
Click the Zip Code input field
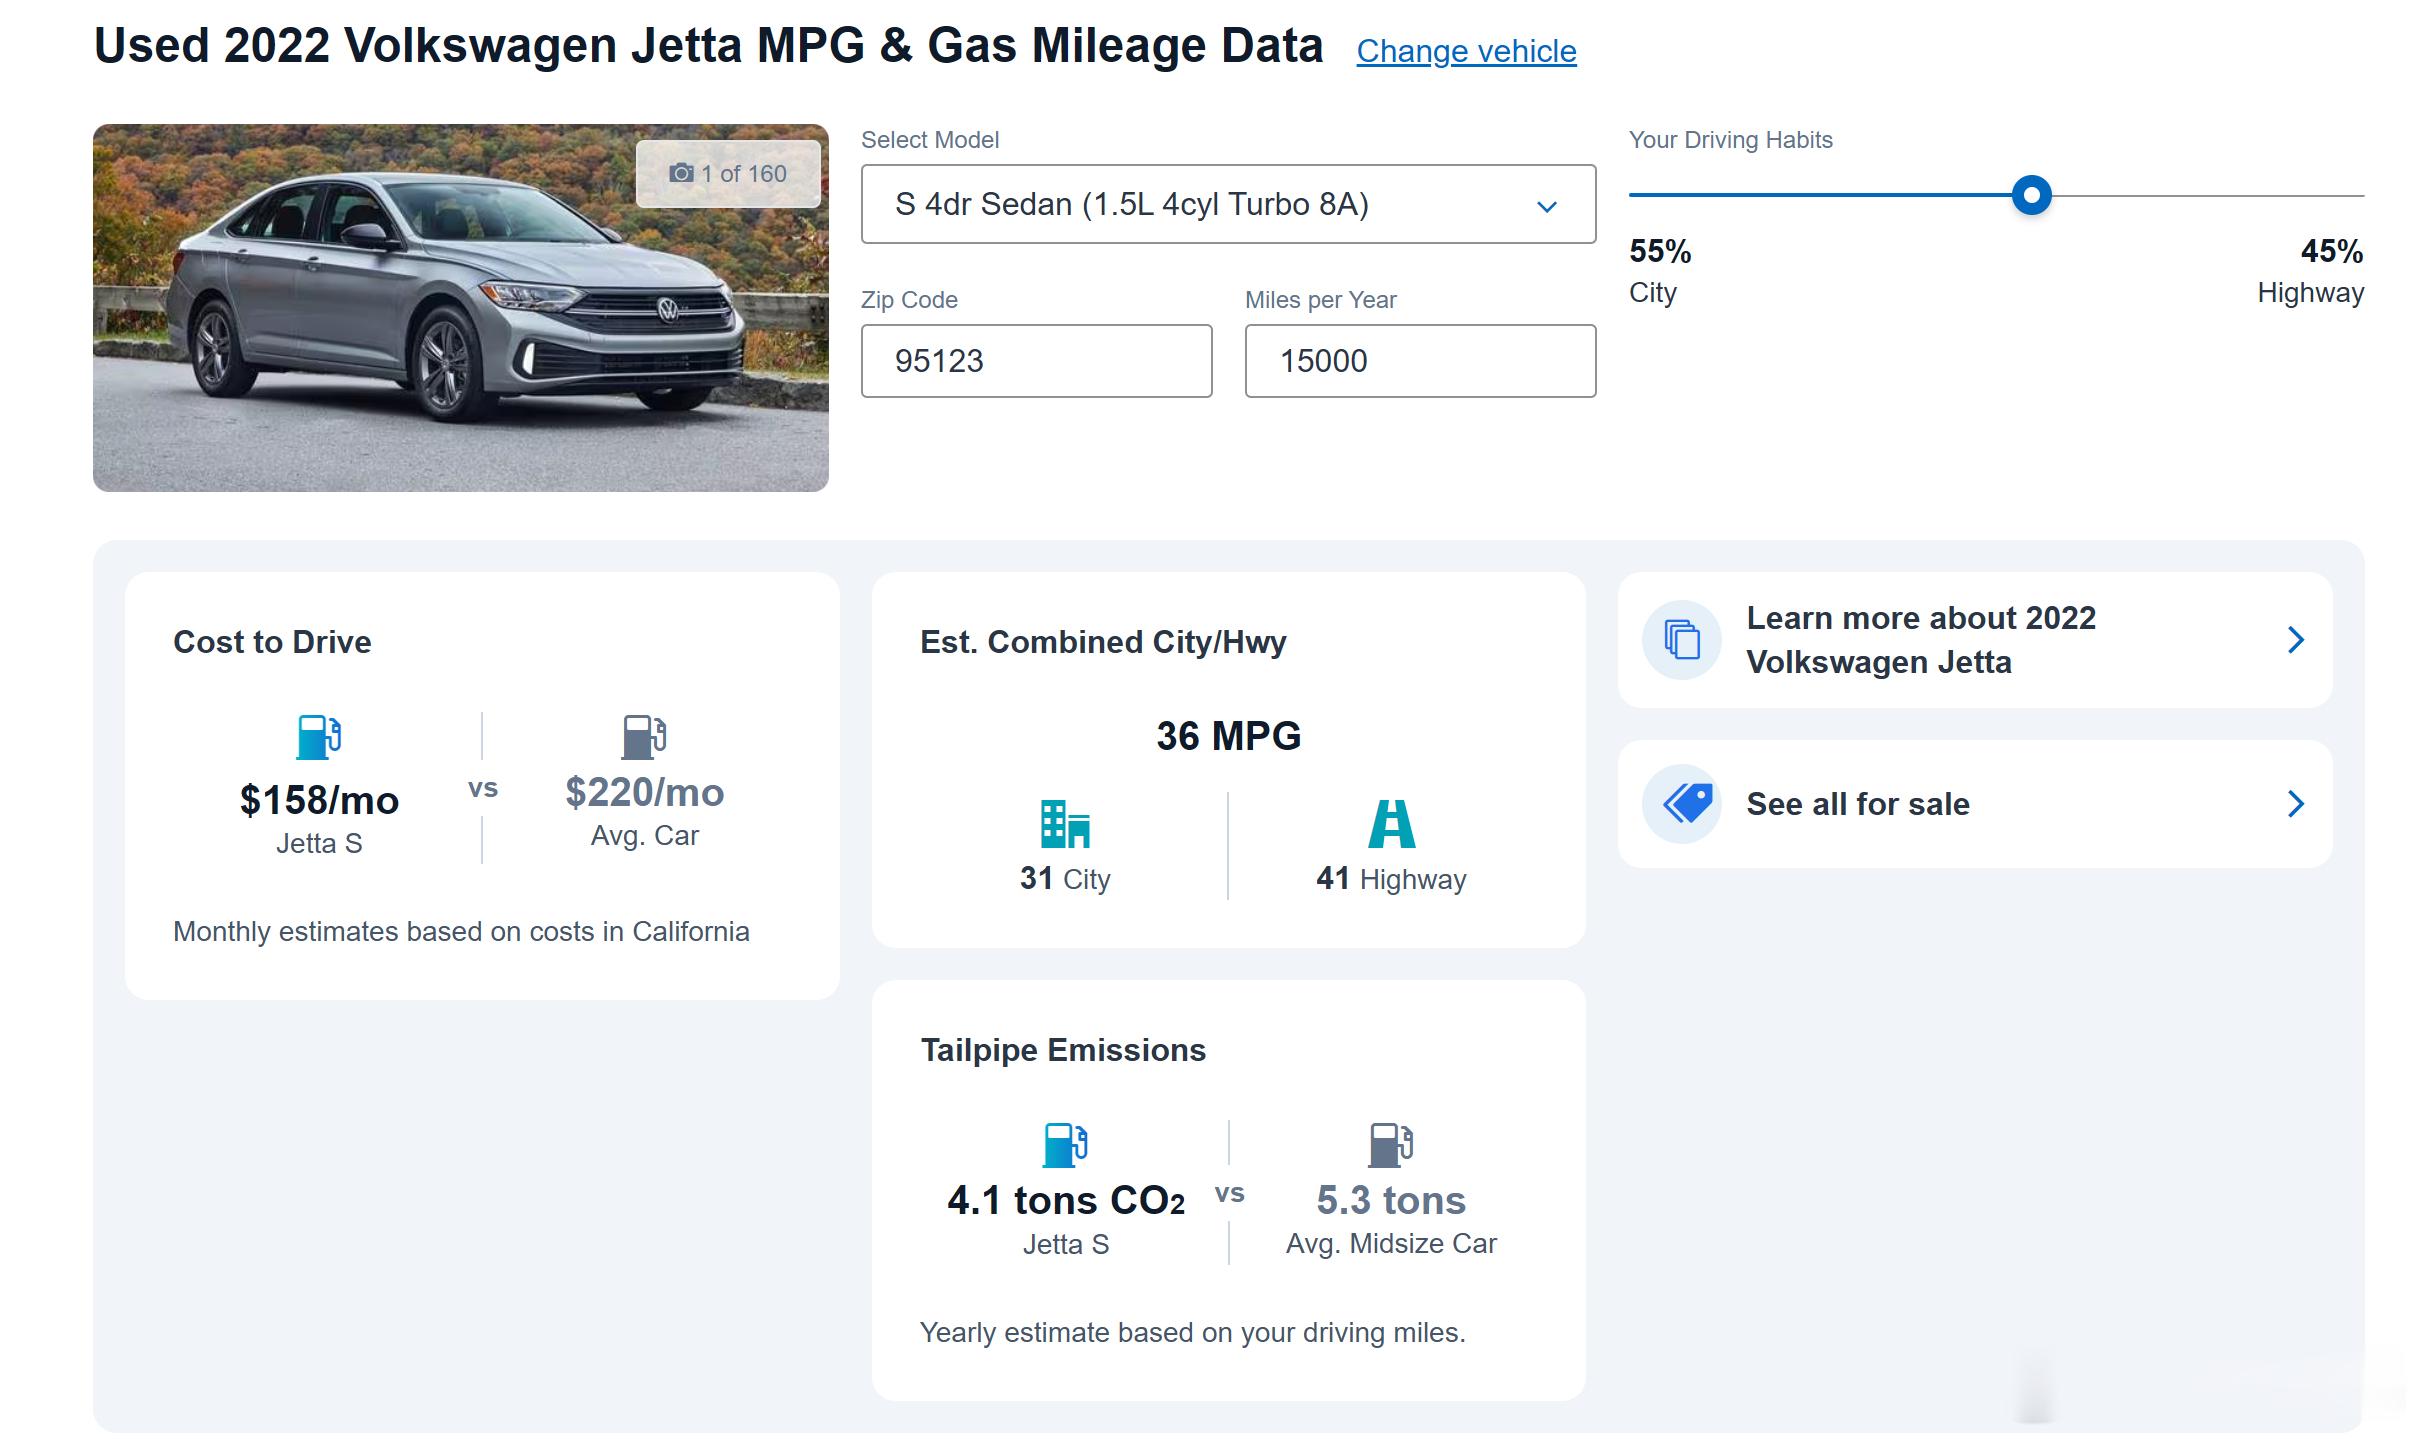(1036, 361)
